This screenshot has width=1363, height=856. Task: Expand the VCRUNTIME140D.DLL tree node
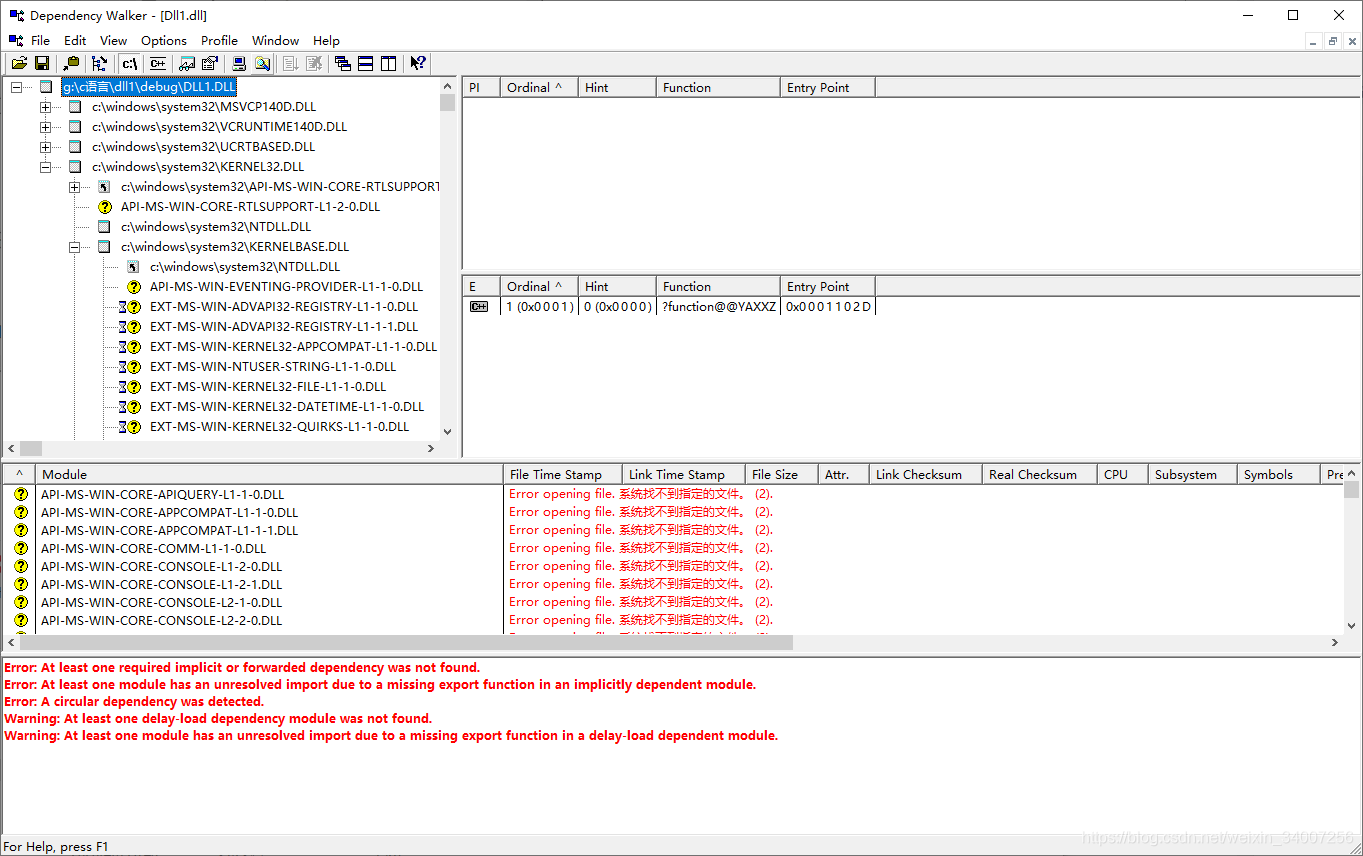[45, 127]
